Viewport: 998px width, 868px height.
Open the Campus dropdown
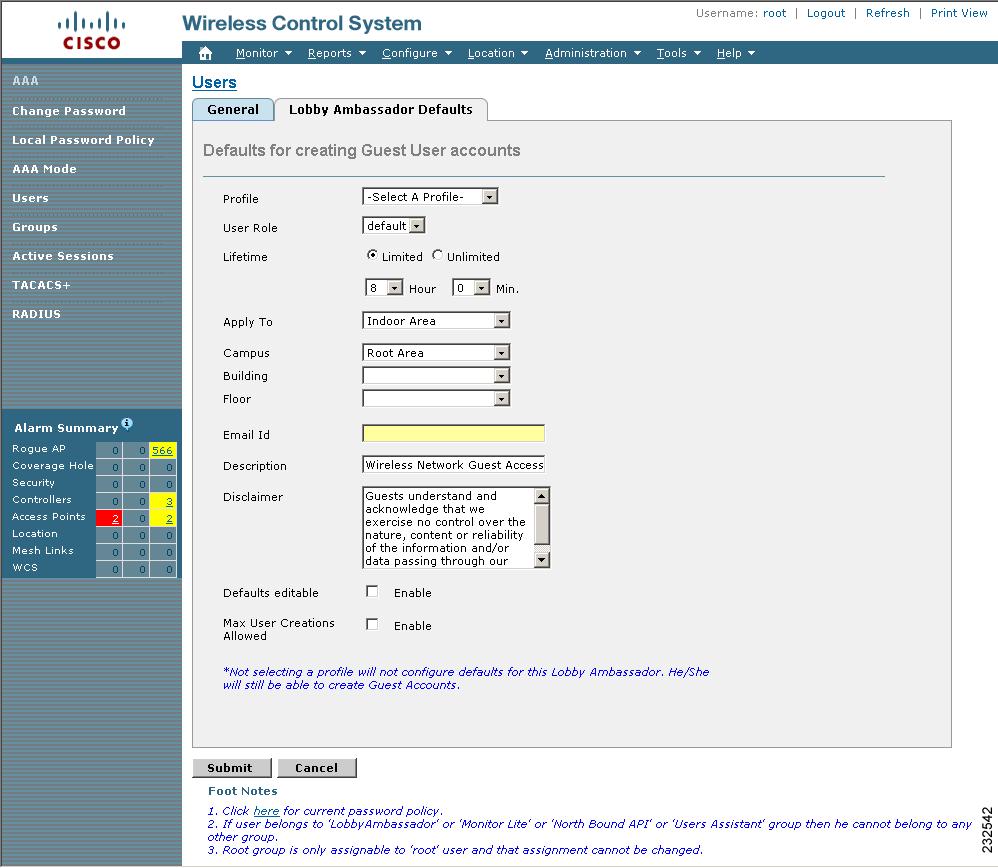(x=436, y=353)
